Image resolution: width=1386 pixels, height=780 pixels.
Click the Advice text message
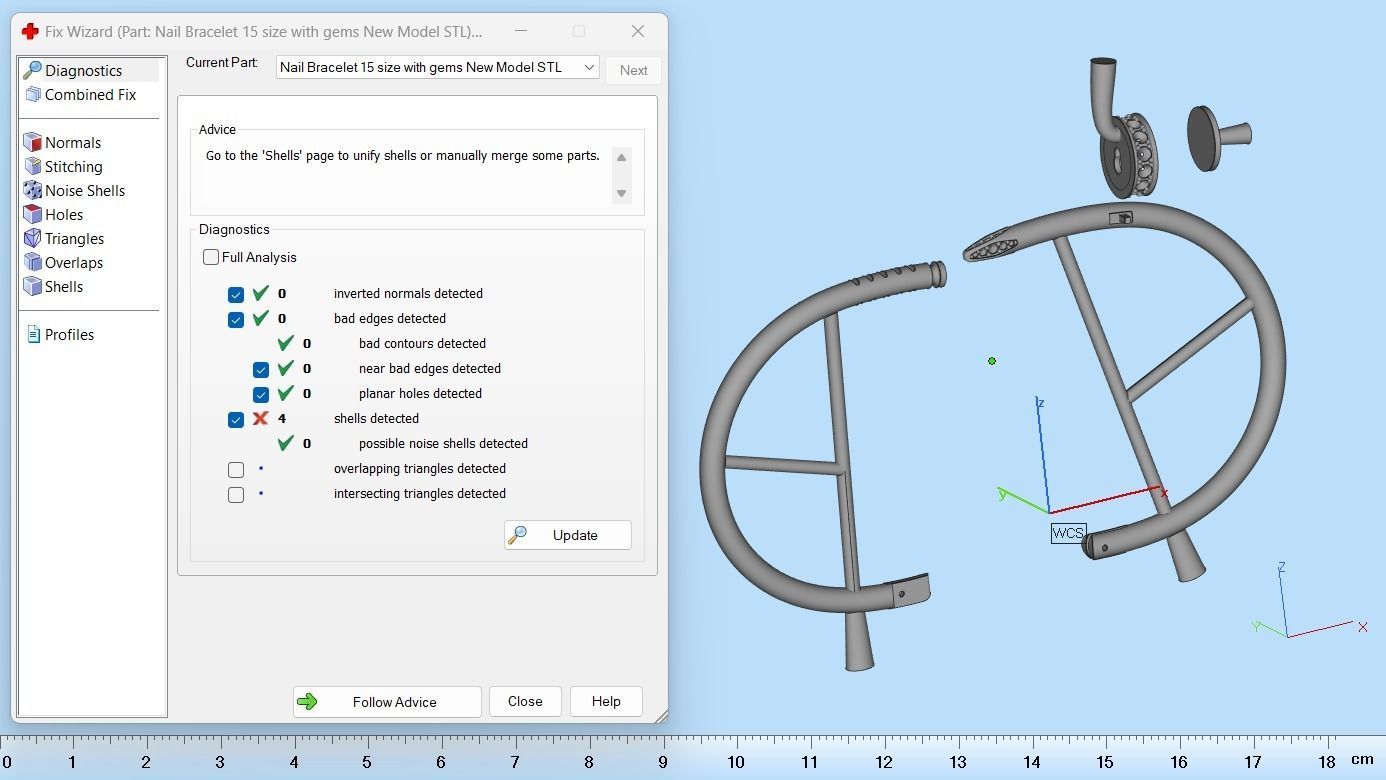(403, 156)
